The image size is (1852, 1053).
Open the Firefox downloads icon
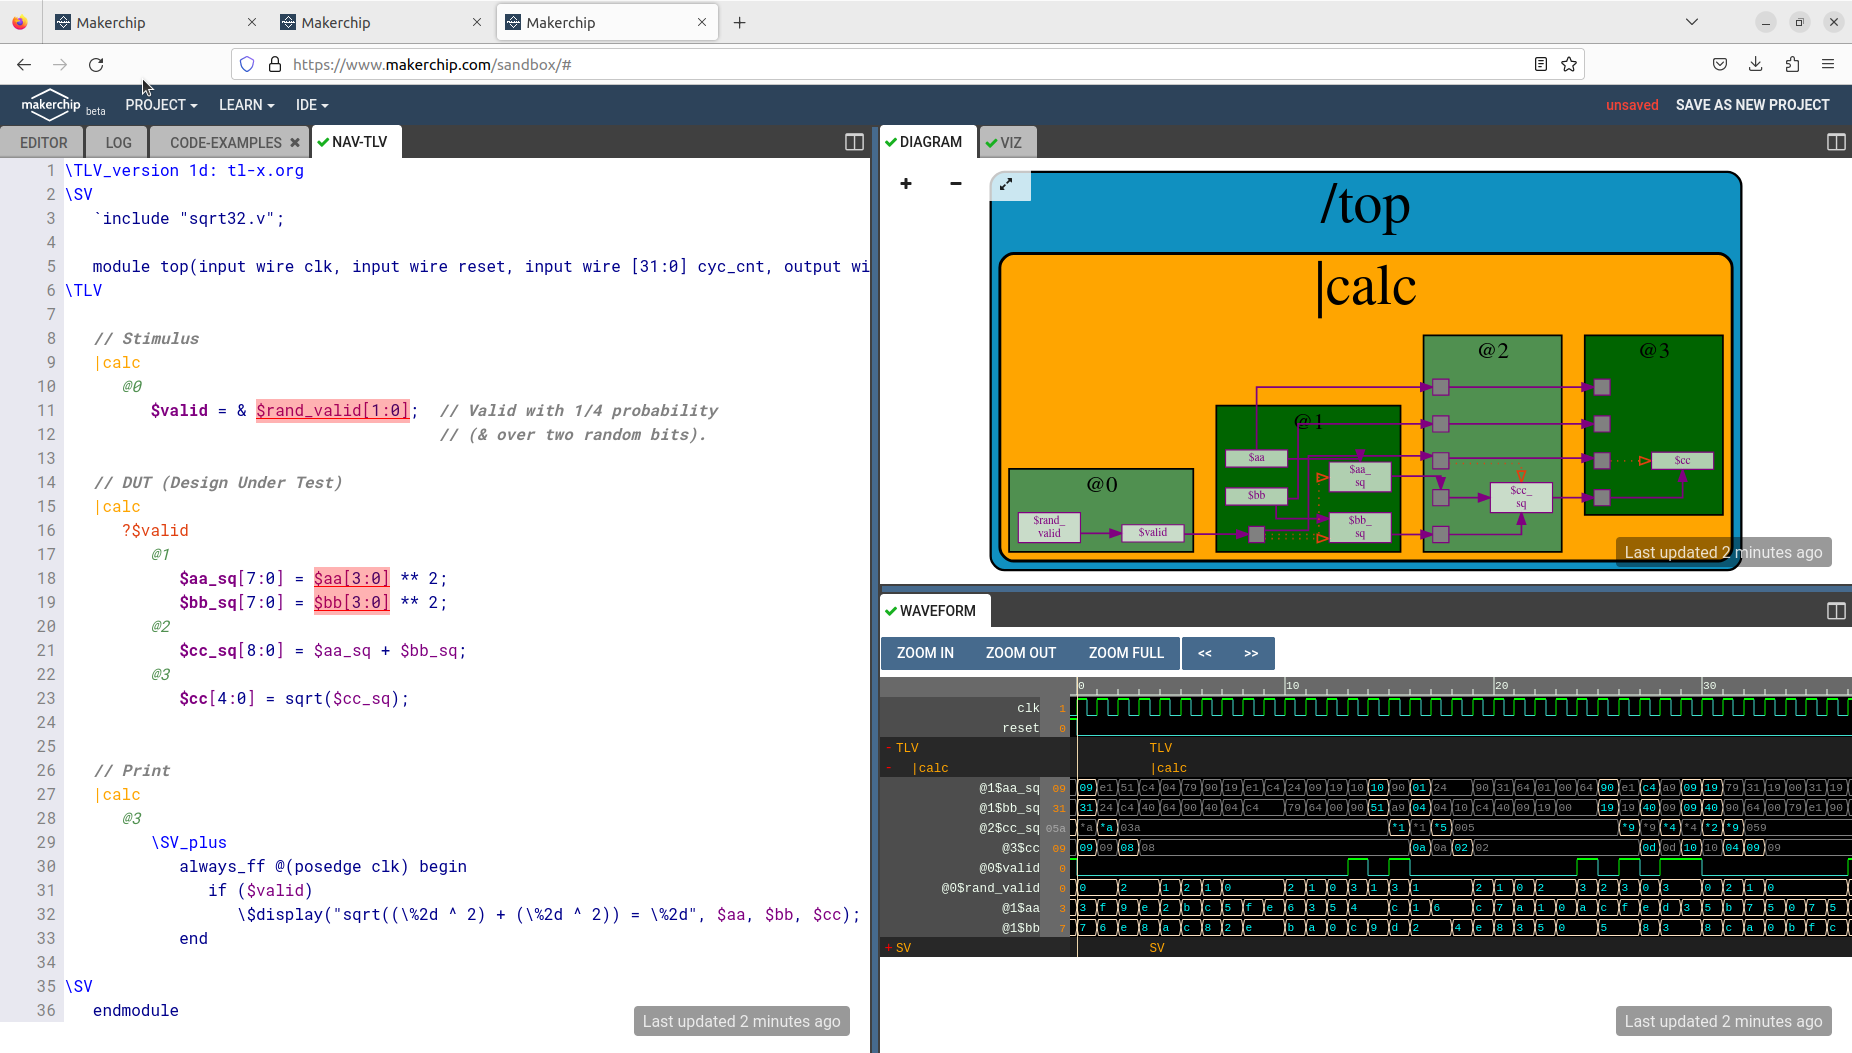click(x=1755, y=64)
